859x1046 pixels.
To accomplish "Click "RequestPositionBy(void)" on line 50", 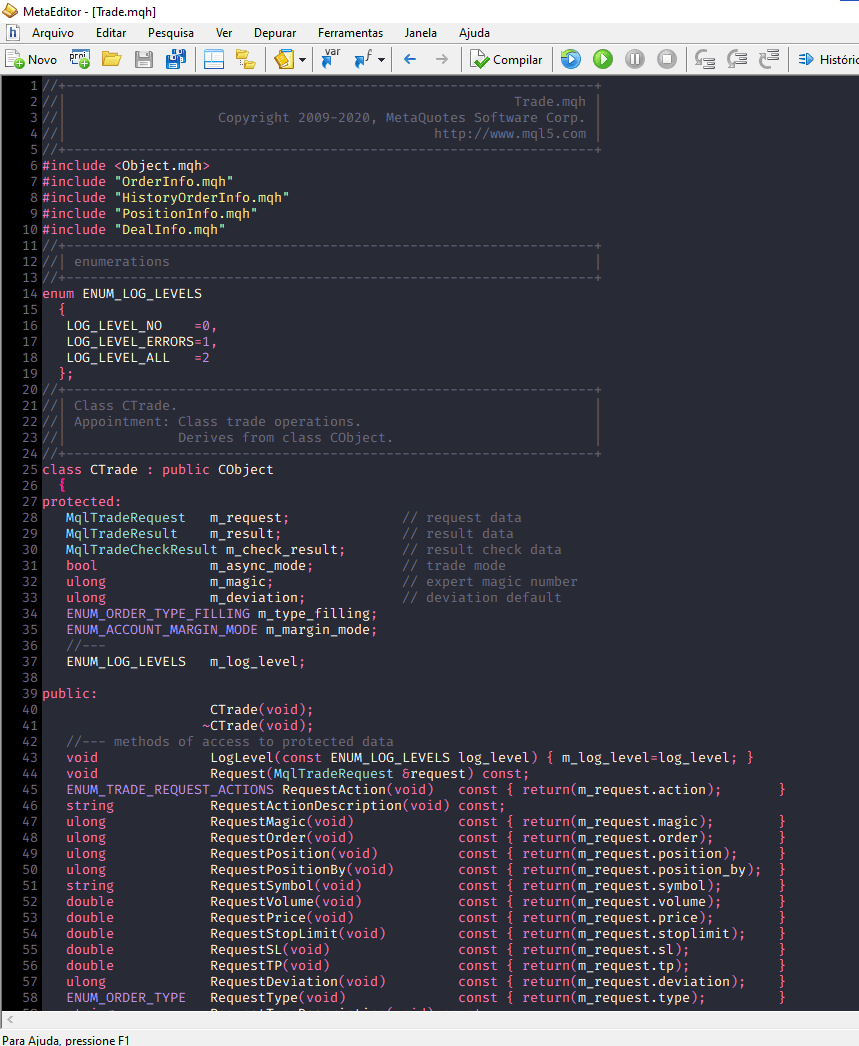I will [x=302, y=870].
